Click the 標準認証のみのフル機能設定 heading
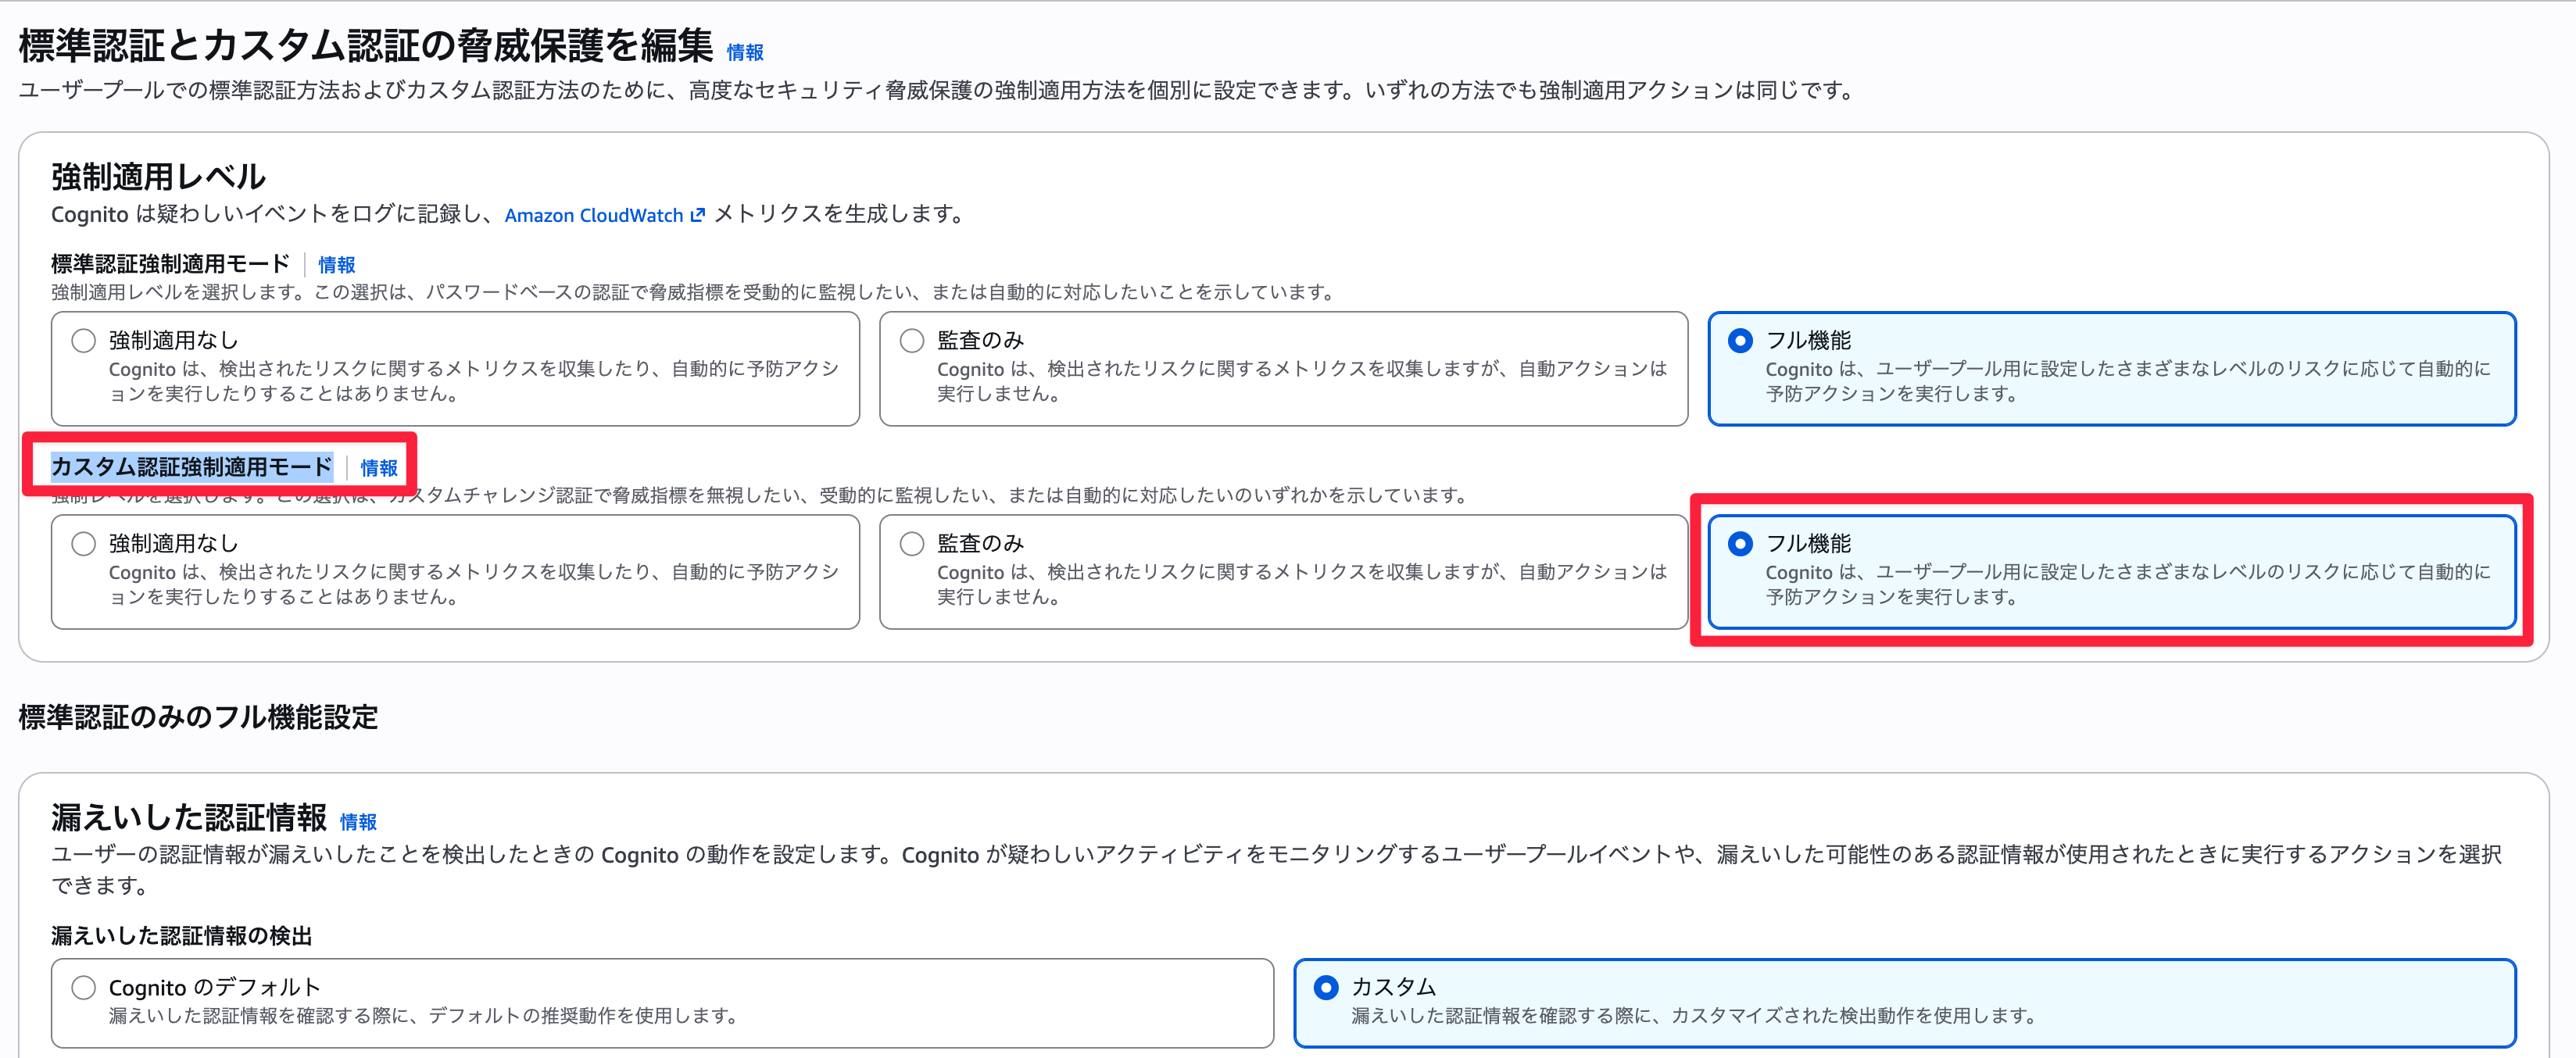The image size is (2576, 1058). pyautogui.click(x=198, y=717)
